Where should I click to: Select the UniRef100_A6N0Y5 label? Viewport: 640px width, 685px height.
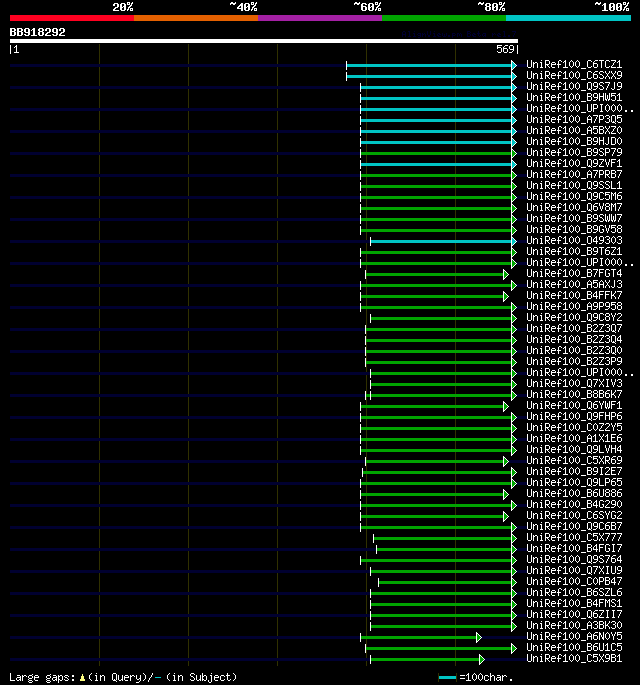(574, 636)
